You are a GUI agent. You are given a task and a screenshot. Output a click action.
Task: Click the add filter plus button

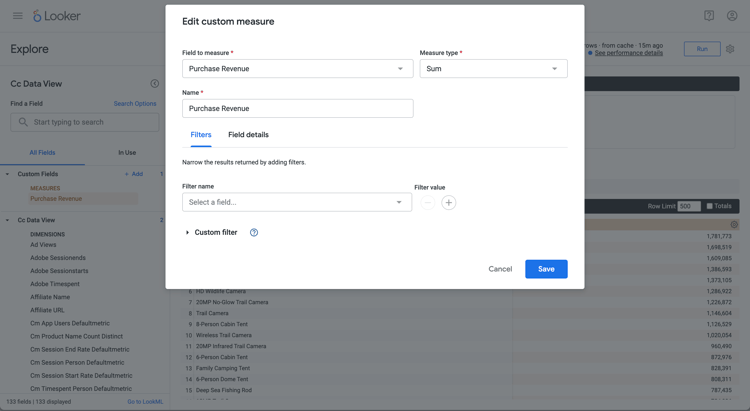coord(449,202)
